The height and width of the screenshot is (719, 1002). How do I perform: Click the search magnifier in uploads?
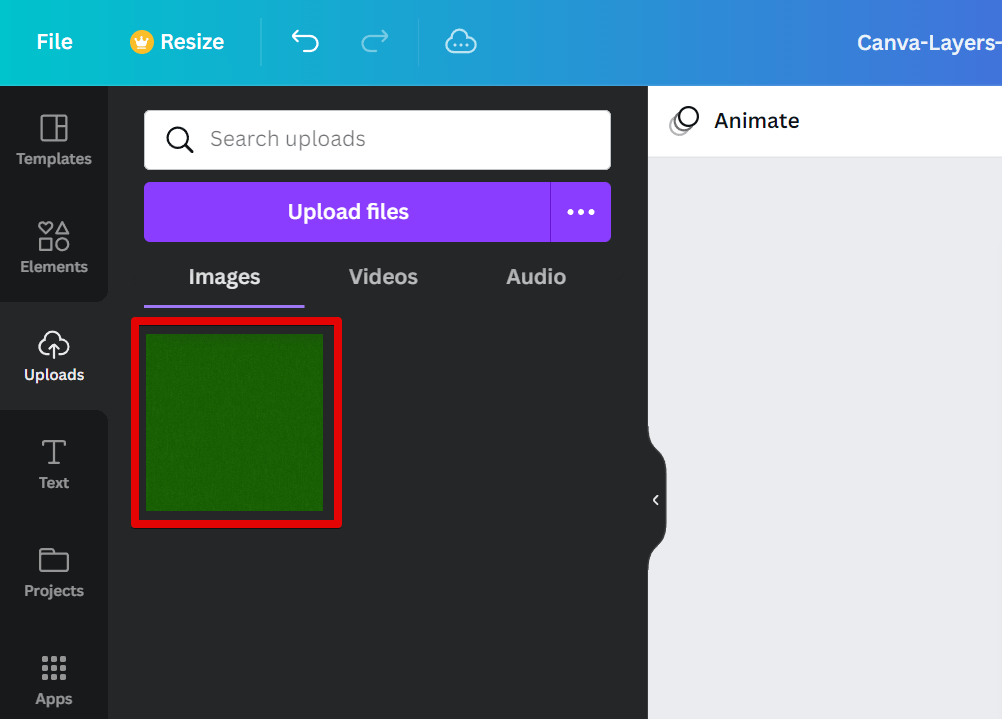pyautogui.click(x=180, y=140)
